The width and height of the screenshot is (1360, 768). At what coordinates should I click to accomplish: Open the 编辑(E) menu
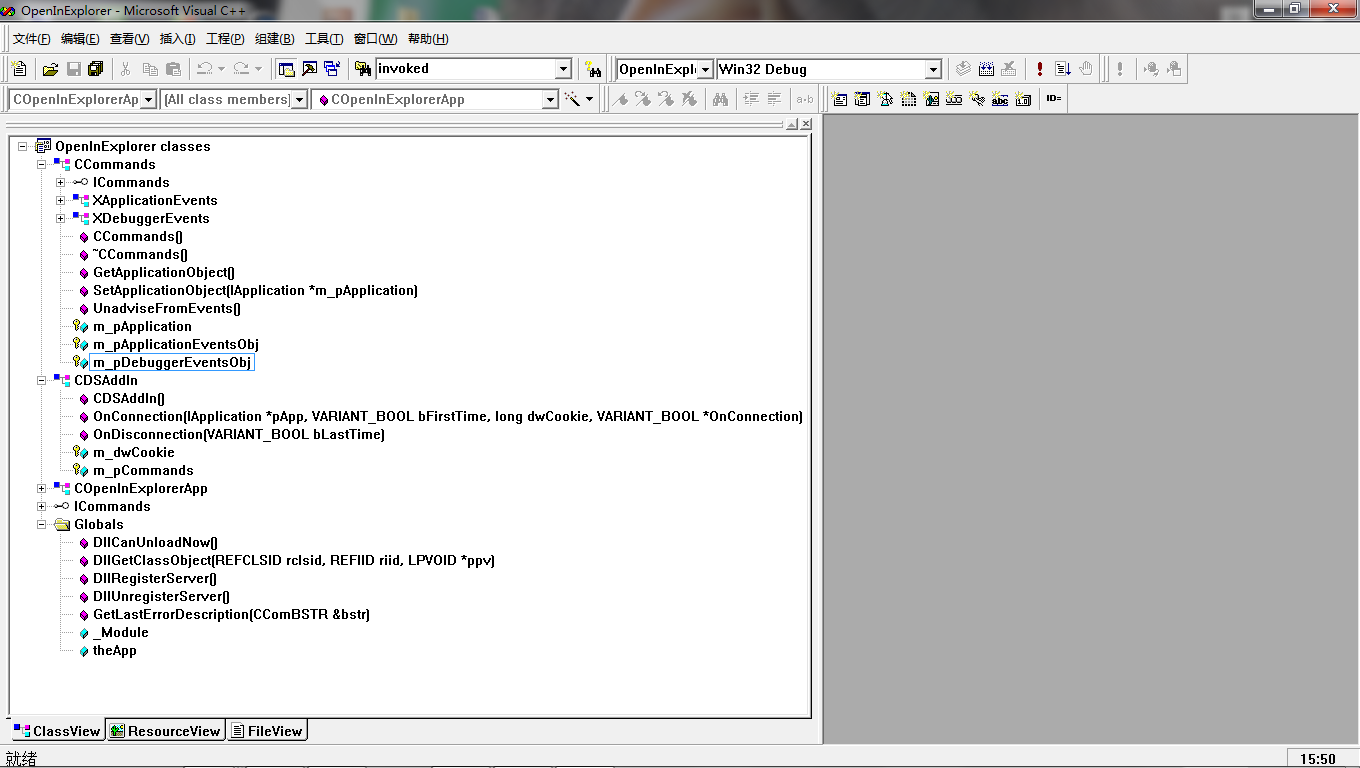coord(80,39)
